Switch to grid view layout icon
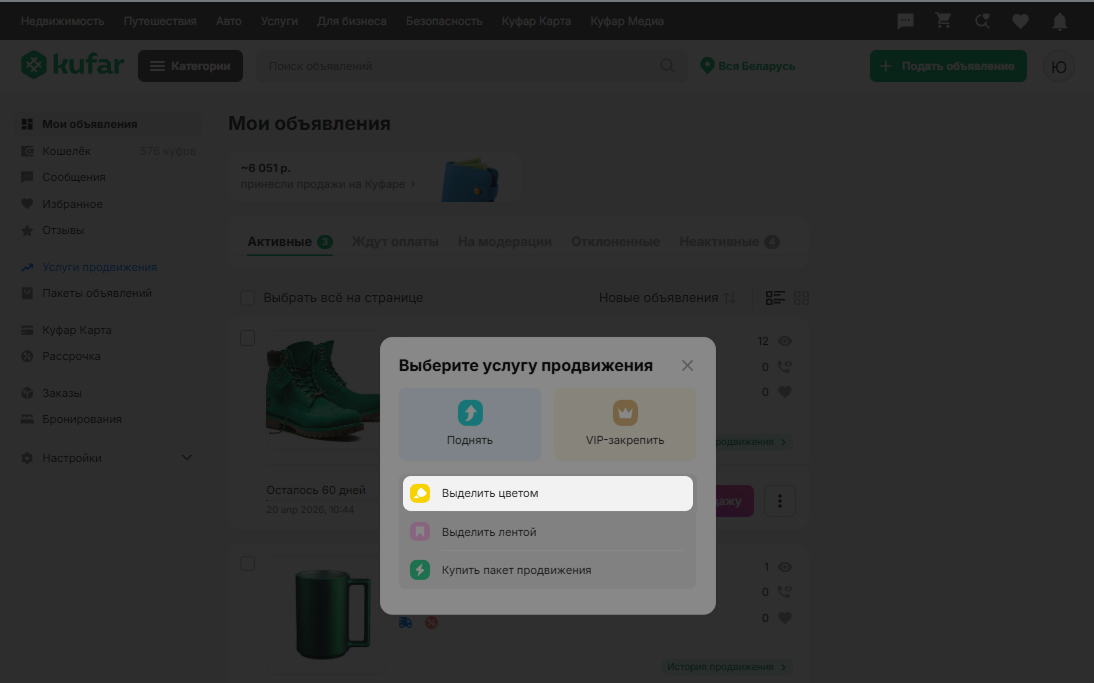 pyautogui.click(x=801, y=298)
